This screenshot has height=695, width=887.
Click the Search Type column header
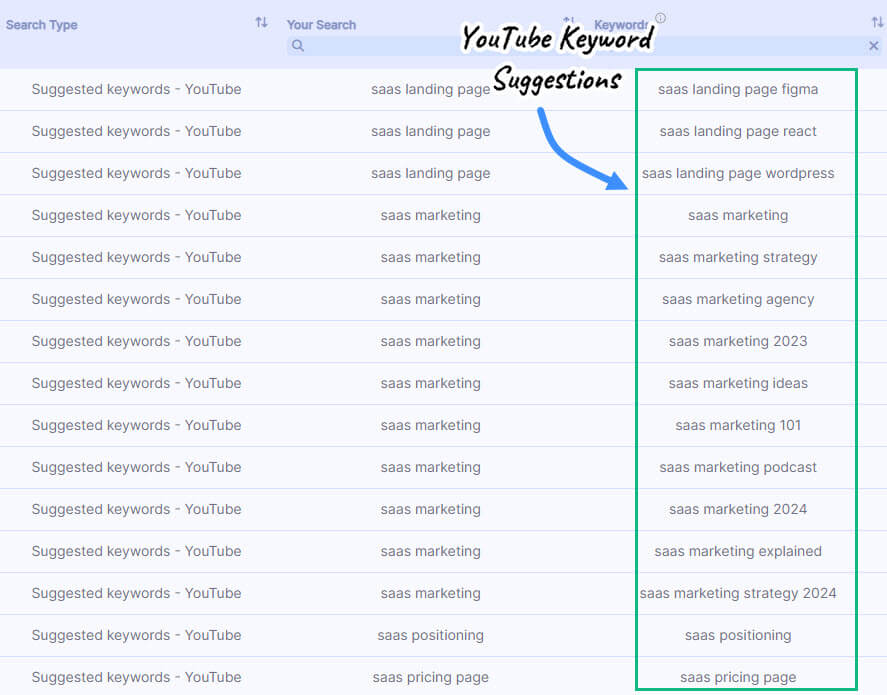42,25
